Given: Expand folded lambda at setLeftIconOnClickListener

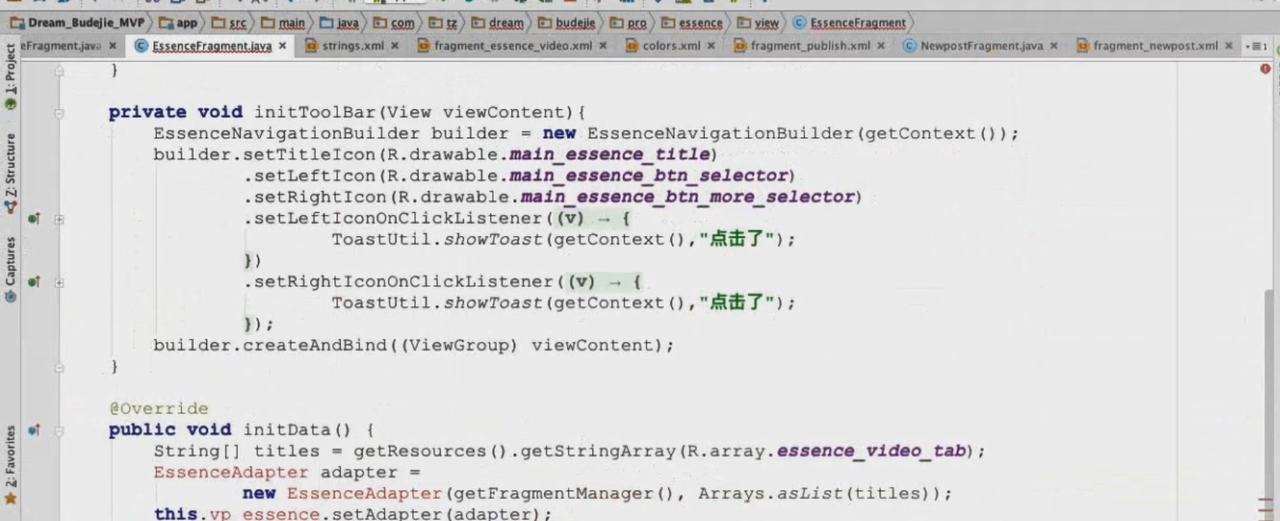Looking at the screenshot, I should click(59, 219).
